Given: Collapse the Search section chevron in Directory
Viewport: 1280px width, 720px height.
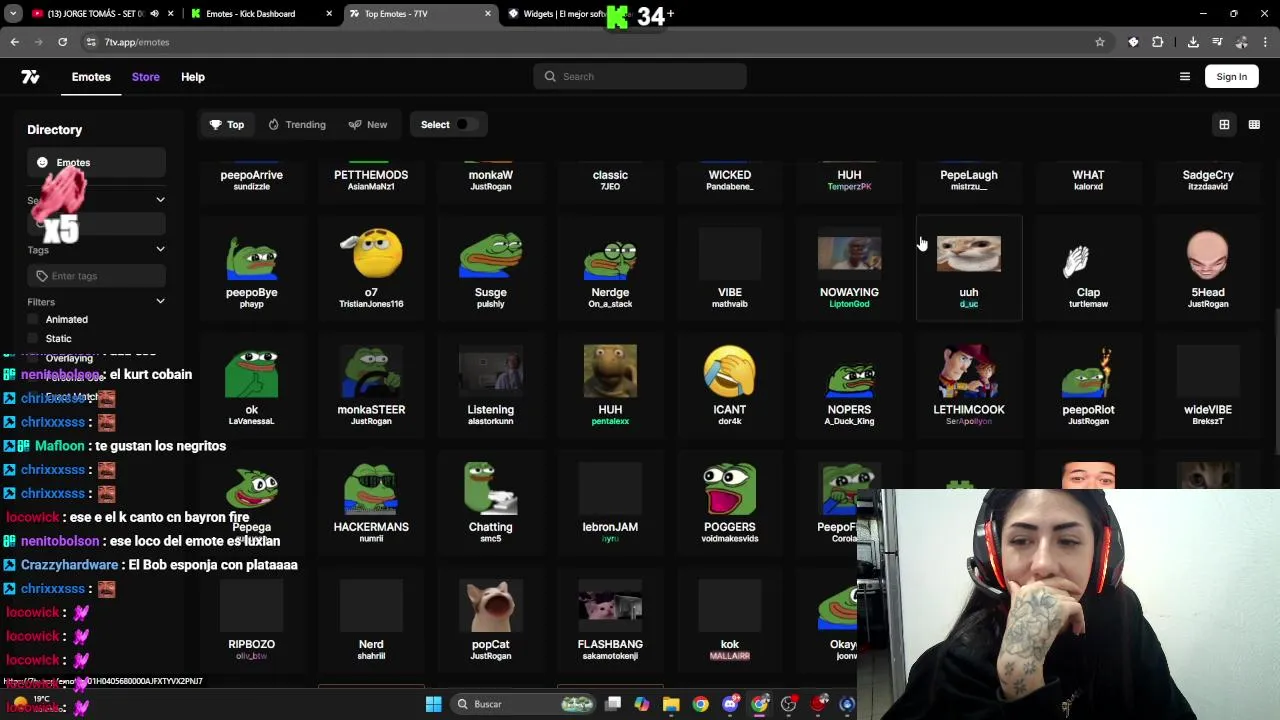Looking at the screenshot, I should (x=160, y=200).
